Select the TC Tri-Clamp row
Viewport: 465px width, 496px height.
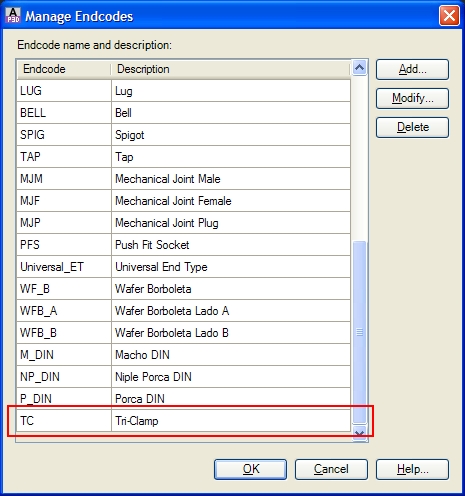(184, 421)
